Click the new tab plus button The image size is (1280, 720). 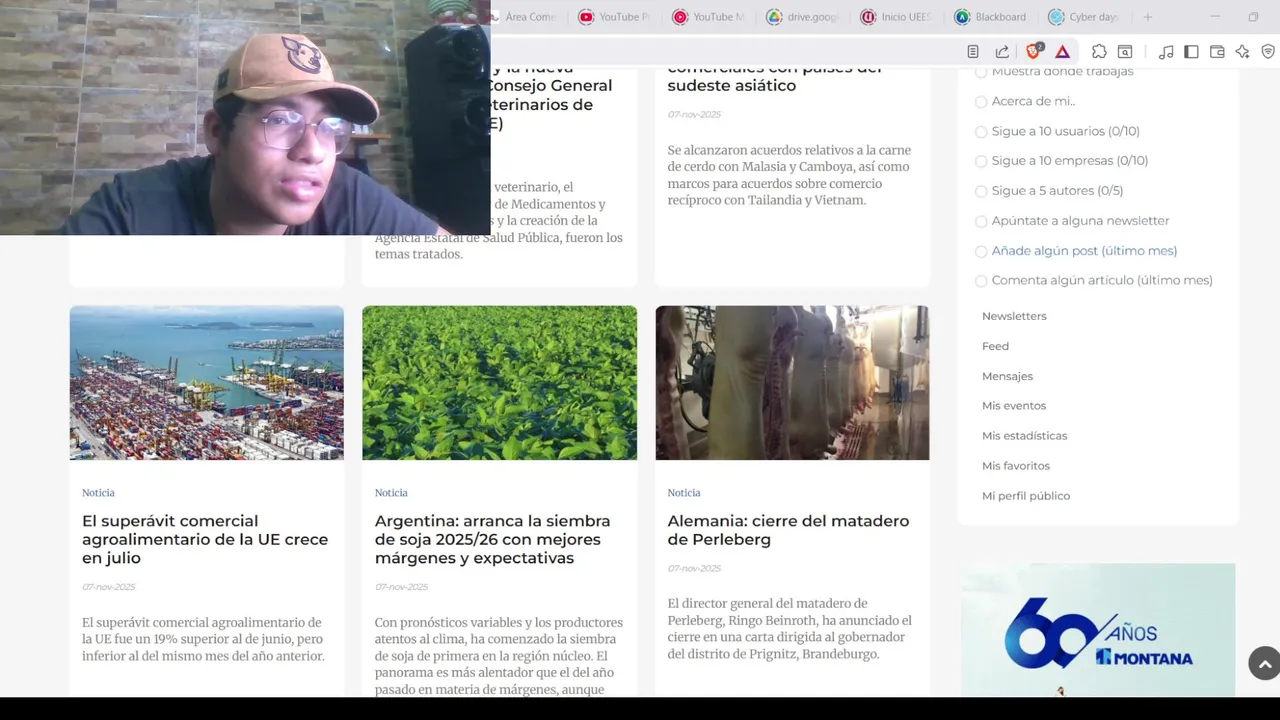[x=1148, y=17]
